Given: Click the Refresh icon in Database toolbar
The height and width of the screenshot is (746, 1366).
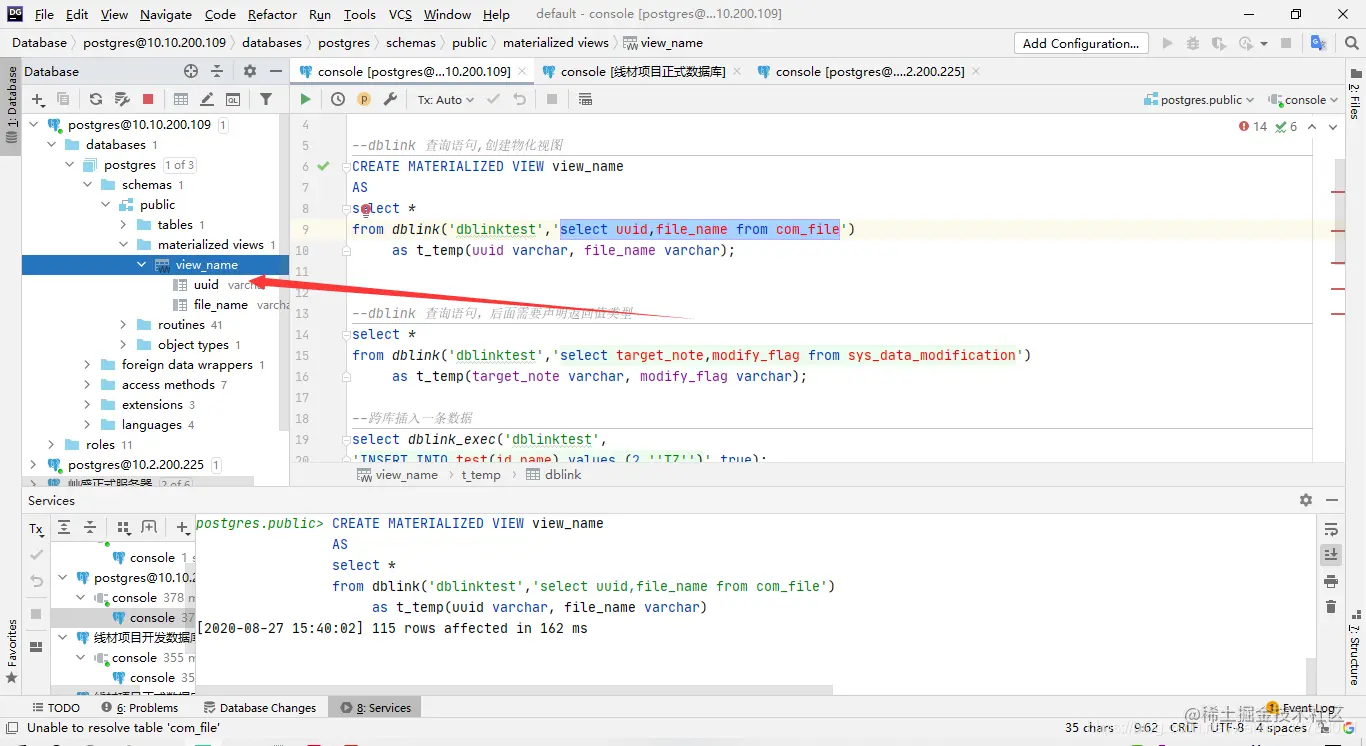Looking at the screenshot, I should (96, 99).
